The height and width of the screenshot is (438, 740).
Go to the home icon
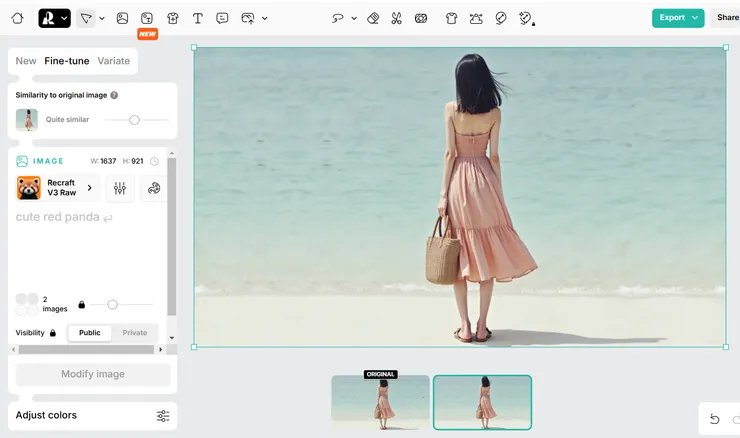coord(18,18)
